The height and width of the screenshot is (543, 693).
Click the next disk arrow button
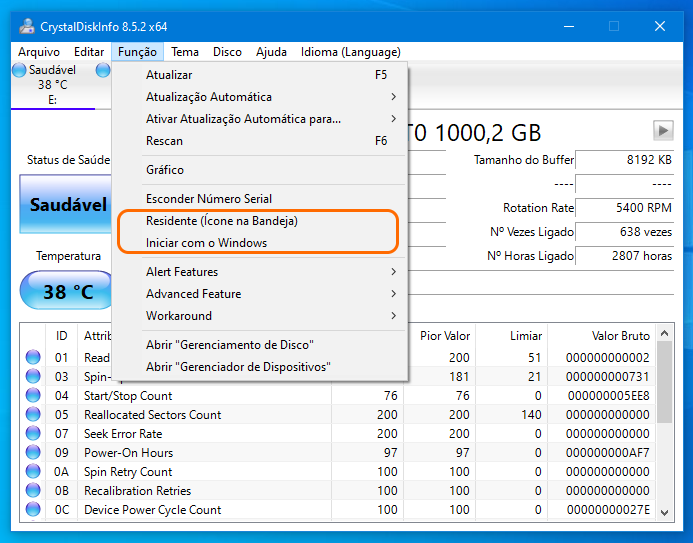(663, 130)
